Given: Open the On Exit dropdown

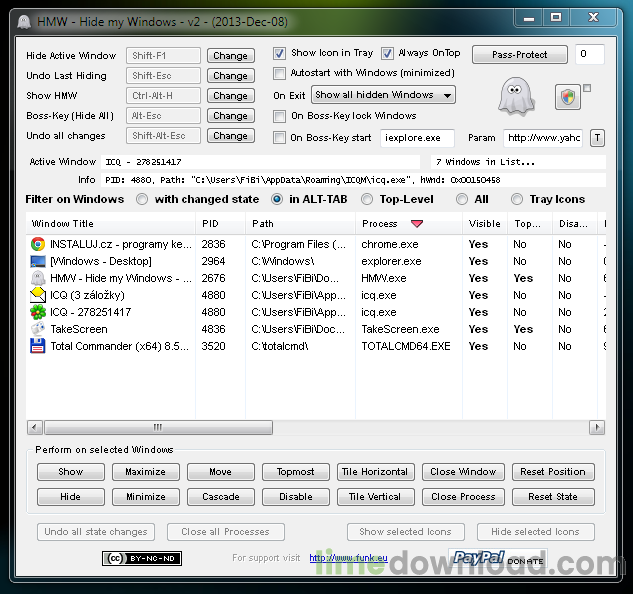Looking at the screenshot, I should click(x=383, y=95).
